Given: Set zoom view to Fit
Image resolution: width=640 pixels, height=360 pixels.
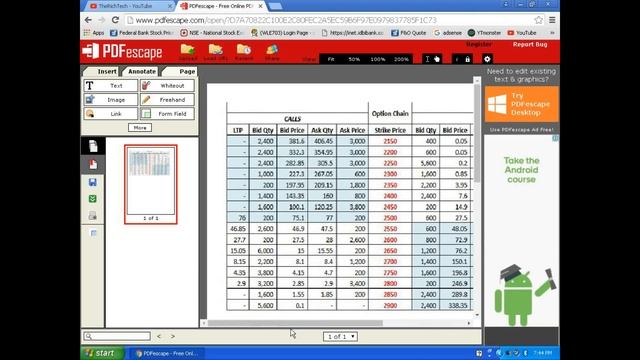Looking at the screenshot, I should (331, 59).
